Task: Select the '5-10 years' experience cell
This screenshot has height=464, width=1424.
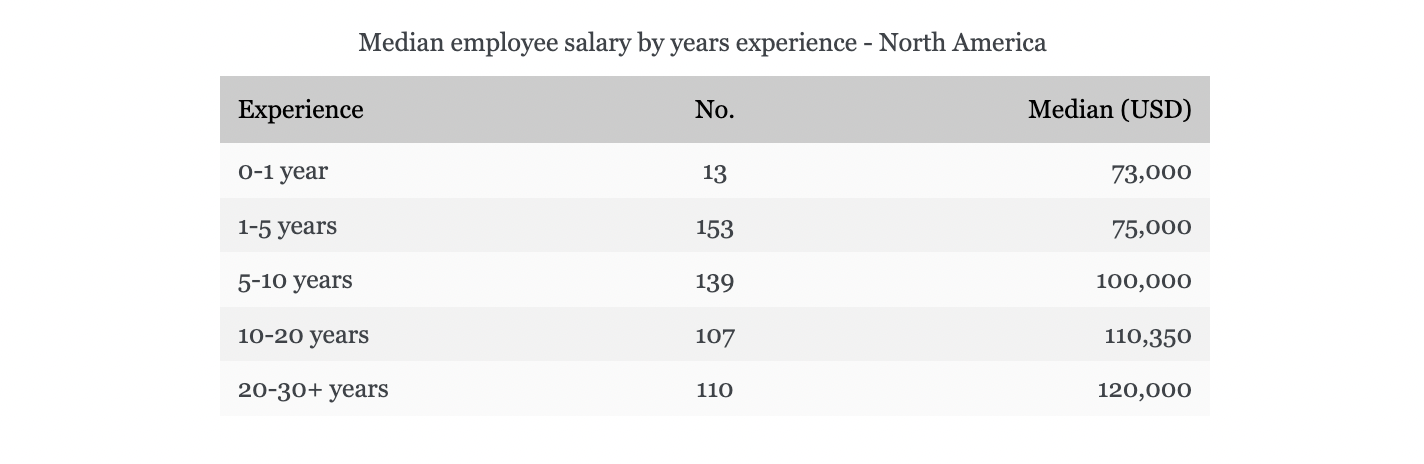Action: point(295,281)
